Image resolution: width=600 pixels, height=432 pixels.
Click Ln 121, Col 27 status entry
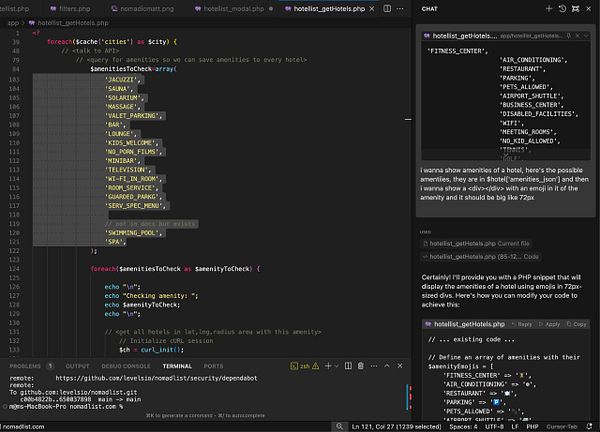396,426
